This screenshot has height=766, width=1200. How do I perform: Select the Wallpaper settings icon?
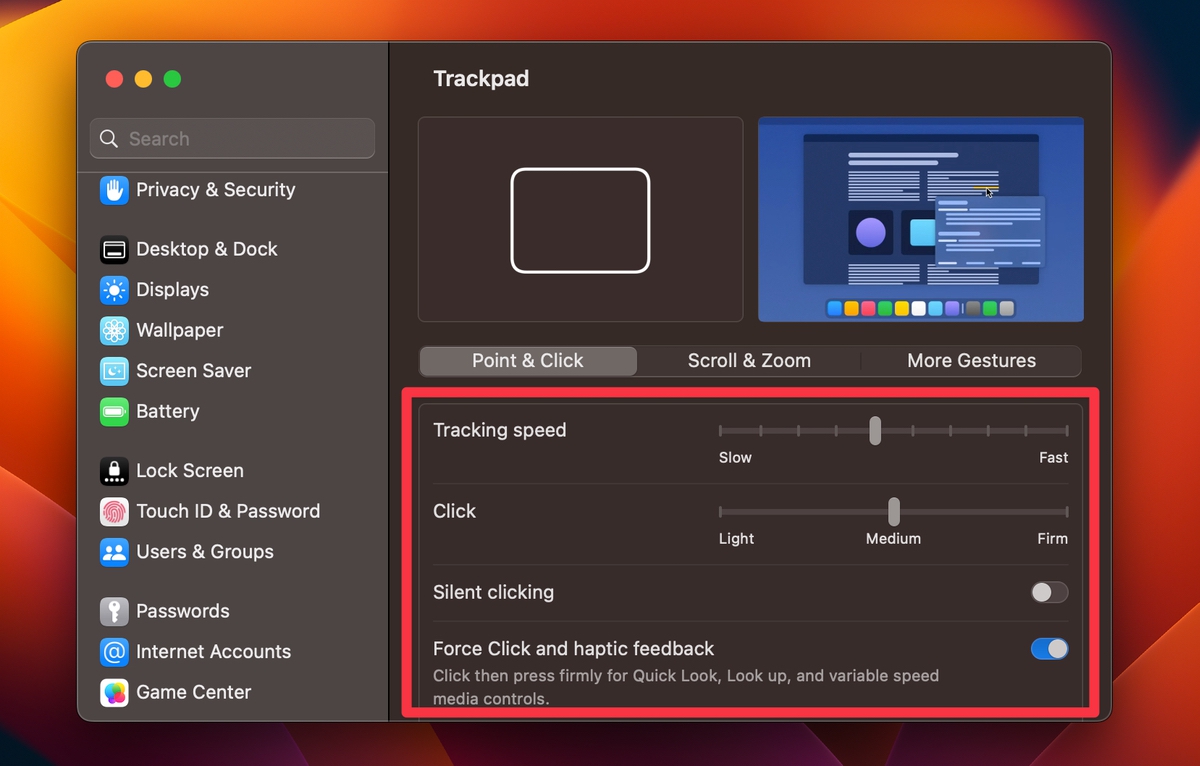(113, 330)
